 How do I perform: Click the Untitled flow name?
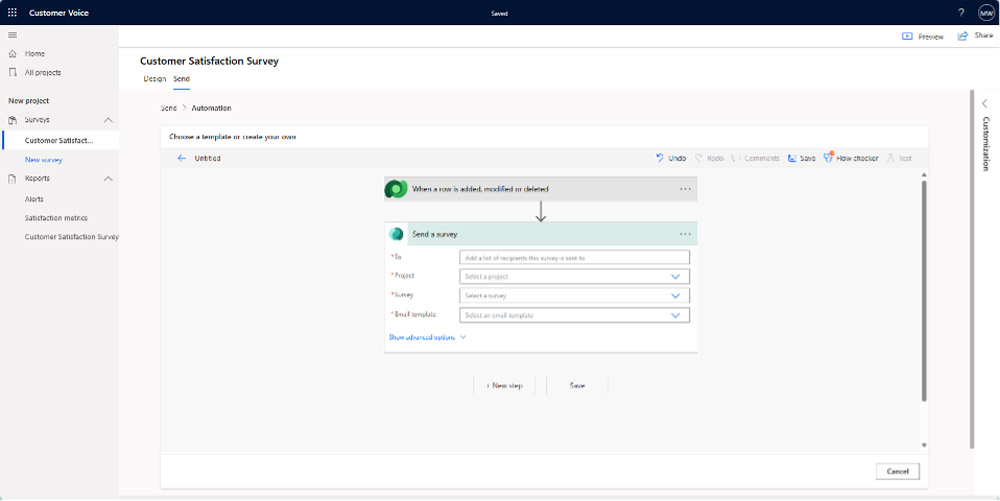click(207, 158)
